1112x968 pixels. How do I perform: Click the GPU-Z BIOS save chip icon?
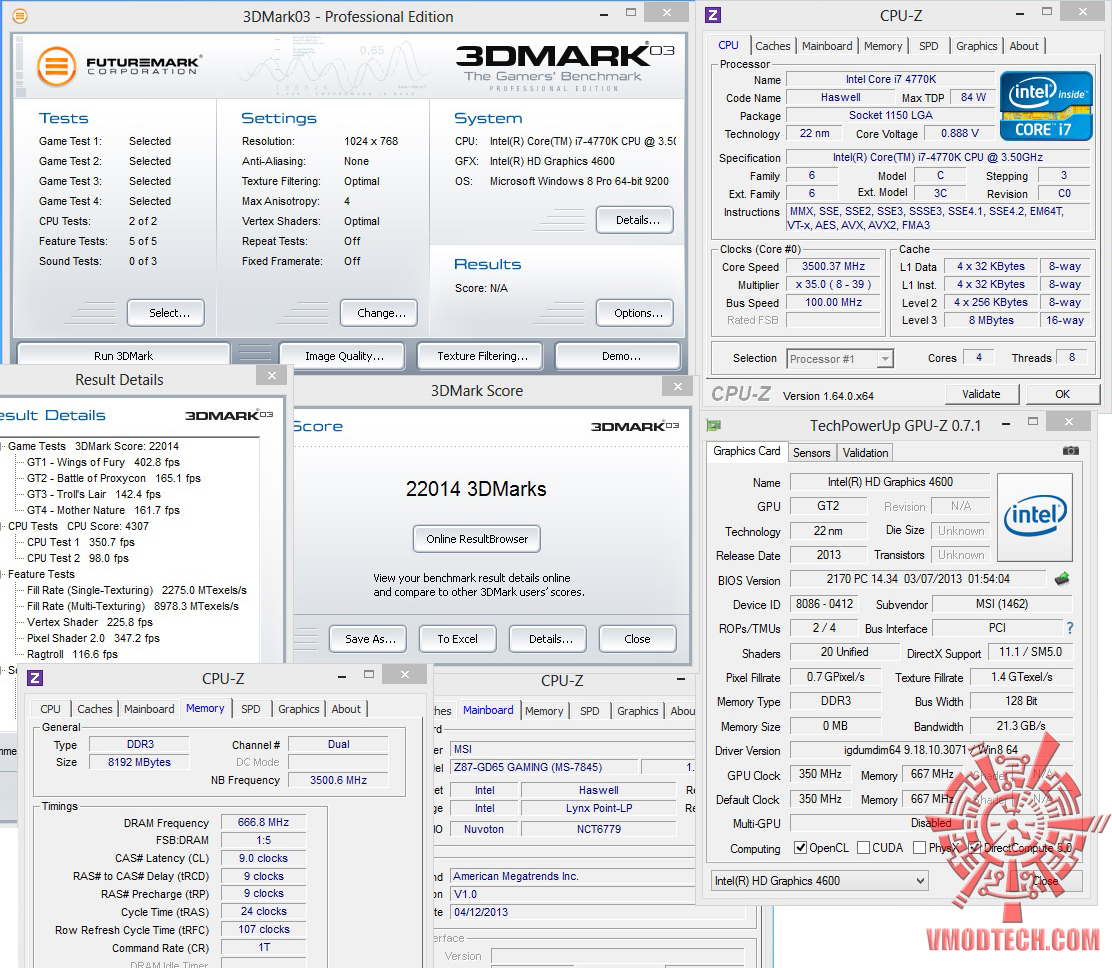[x=1062, y=579]
